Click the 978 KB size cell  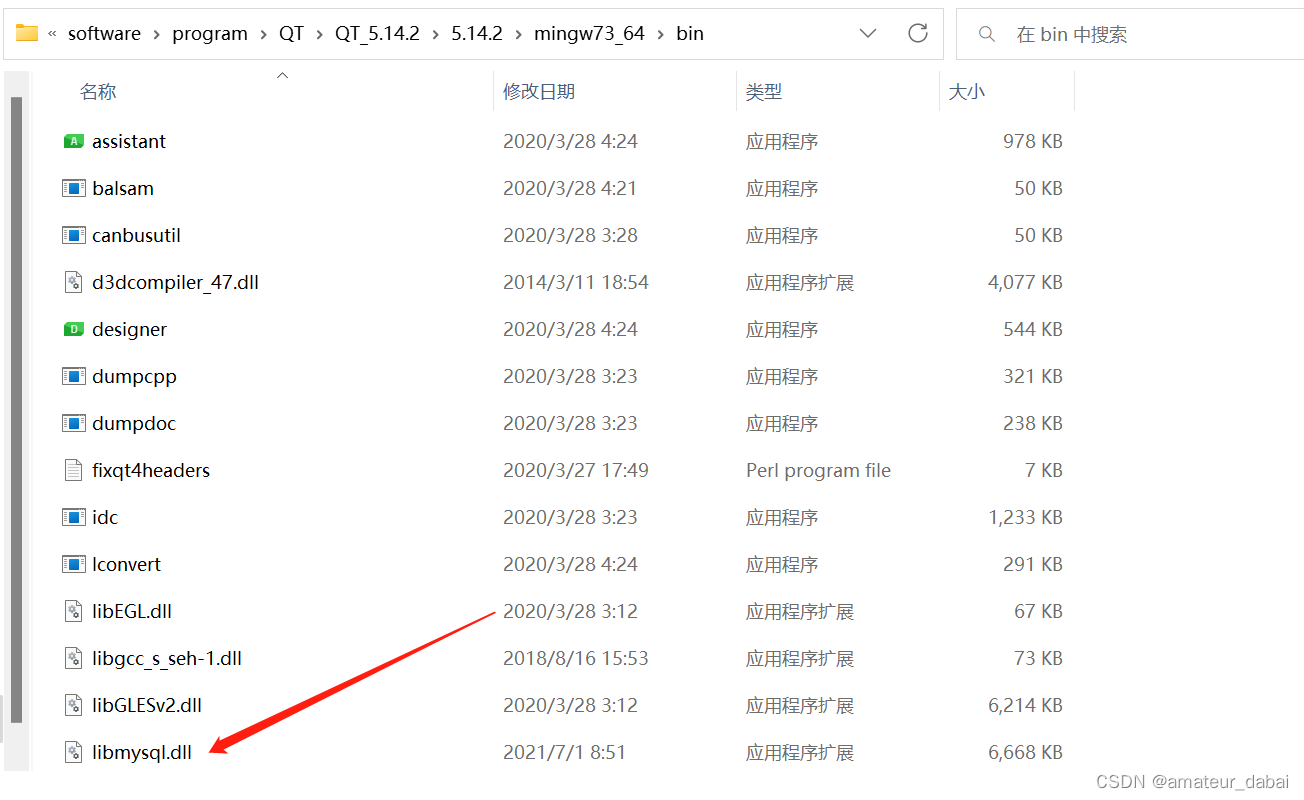[x=1033, y=141]
